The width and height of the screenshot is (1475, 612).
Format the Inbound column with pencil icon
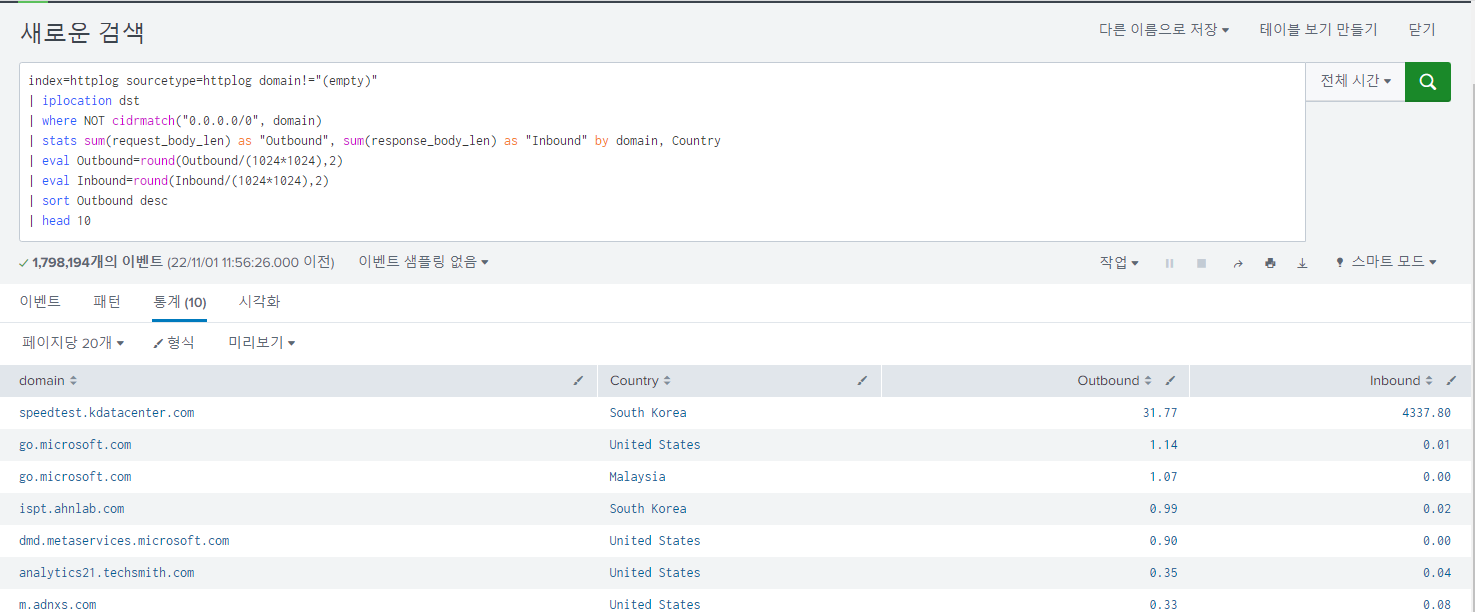pyautogui.click(x=1451, y=381)
